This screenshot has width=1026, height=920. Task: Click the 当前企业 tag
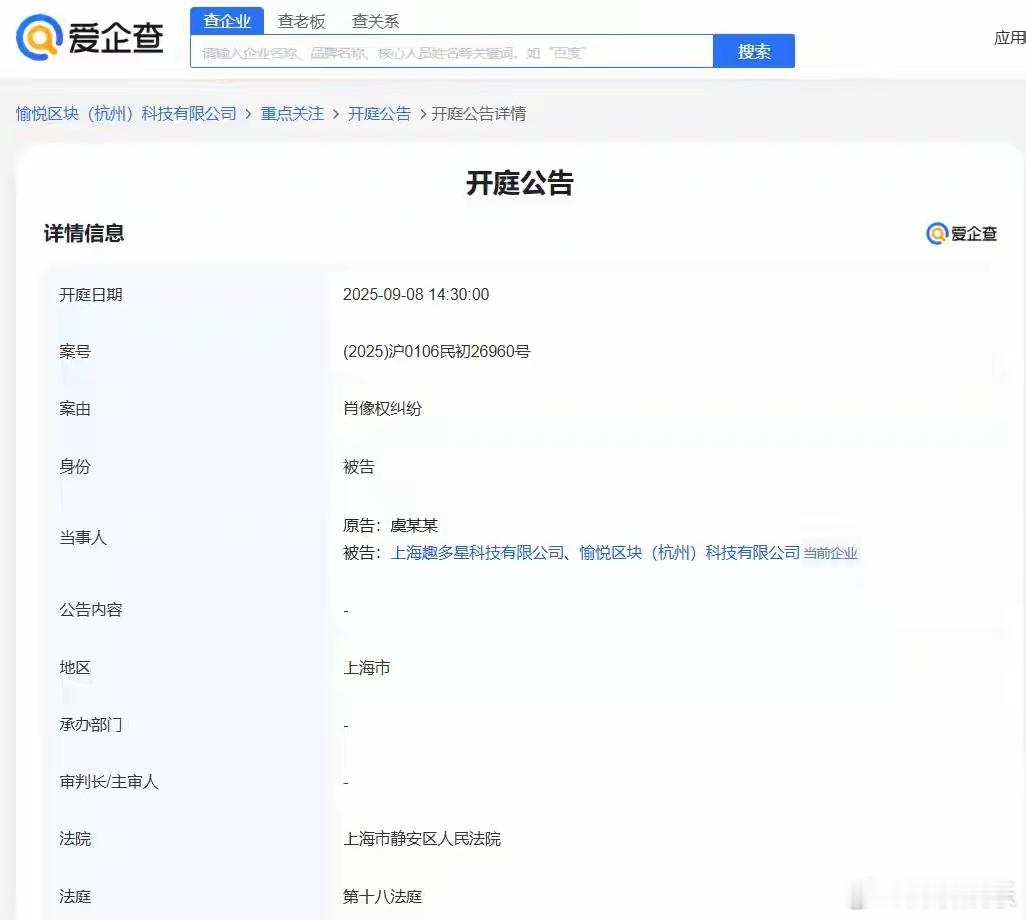[830, 554]
